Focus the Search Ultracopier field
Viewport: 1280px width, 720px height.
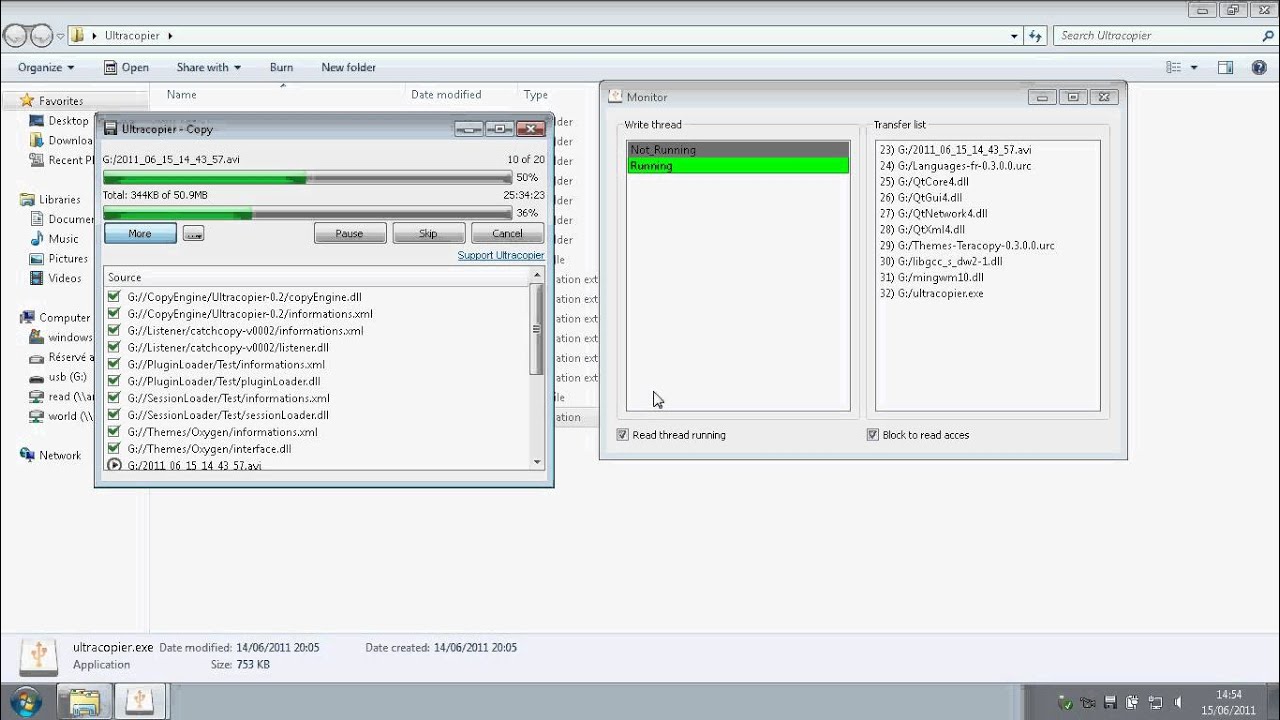tap(1155, 36)
